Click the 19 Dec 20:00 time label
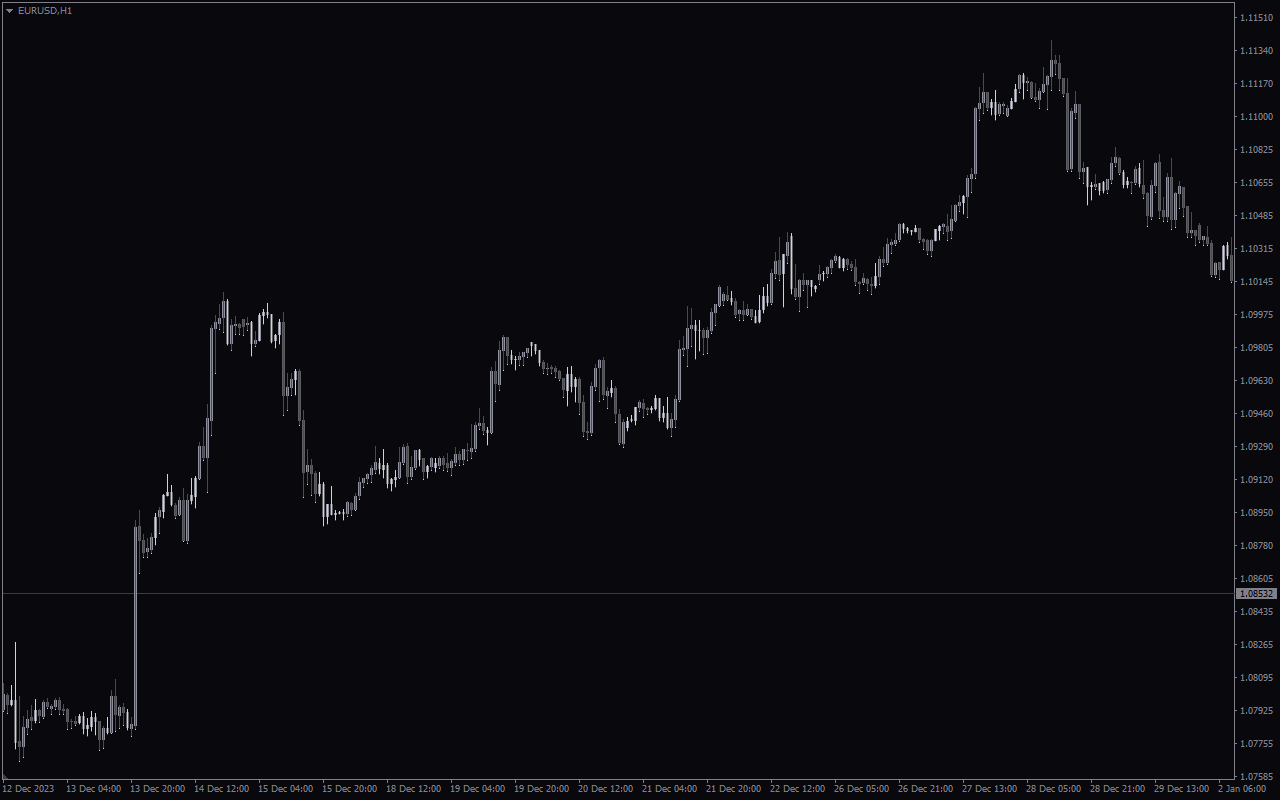 pos(542,789)
